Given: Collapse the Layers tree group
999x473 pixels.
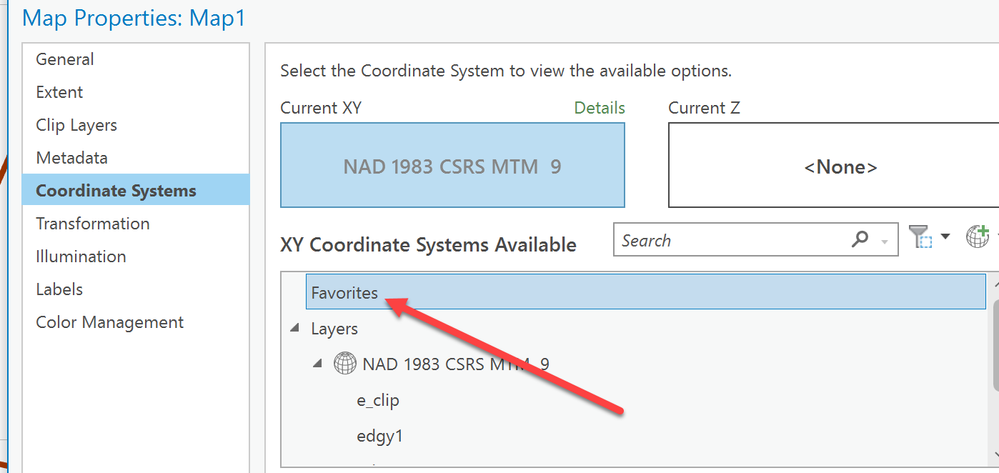Looking at the screenshot, I should click(x=294, y=328).
